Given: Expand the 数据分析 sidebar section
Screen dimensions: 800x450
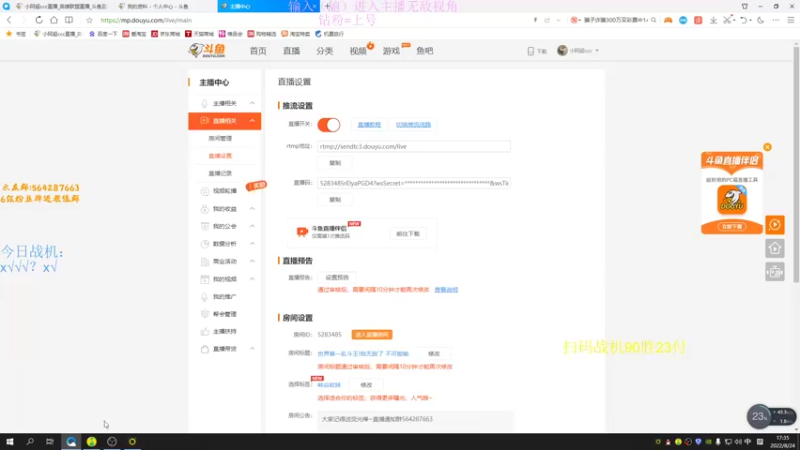Looking at the screenshot, I should point(252,243).
